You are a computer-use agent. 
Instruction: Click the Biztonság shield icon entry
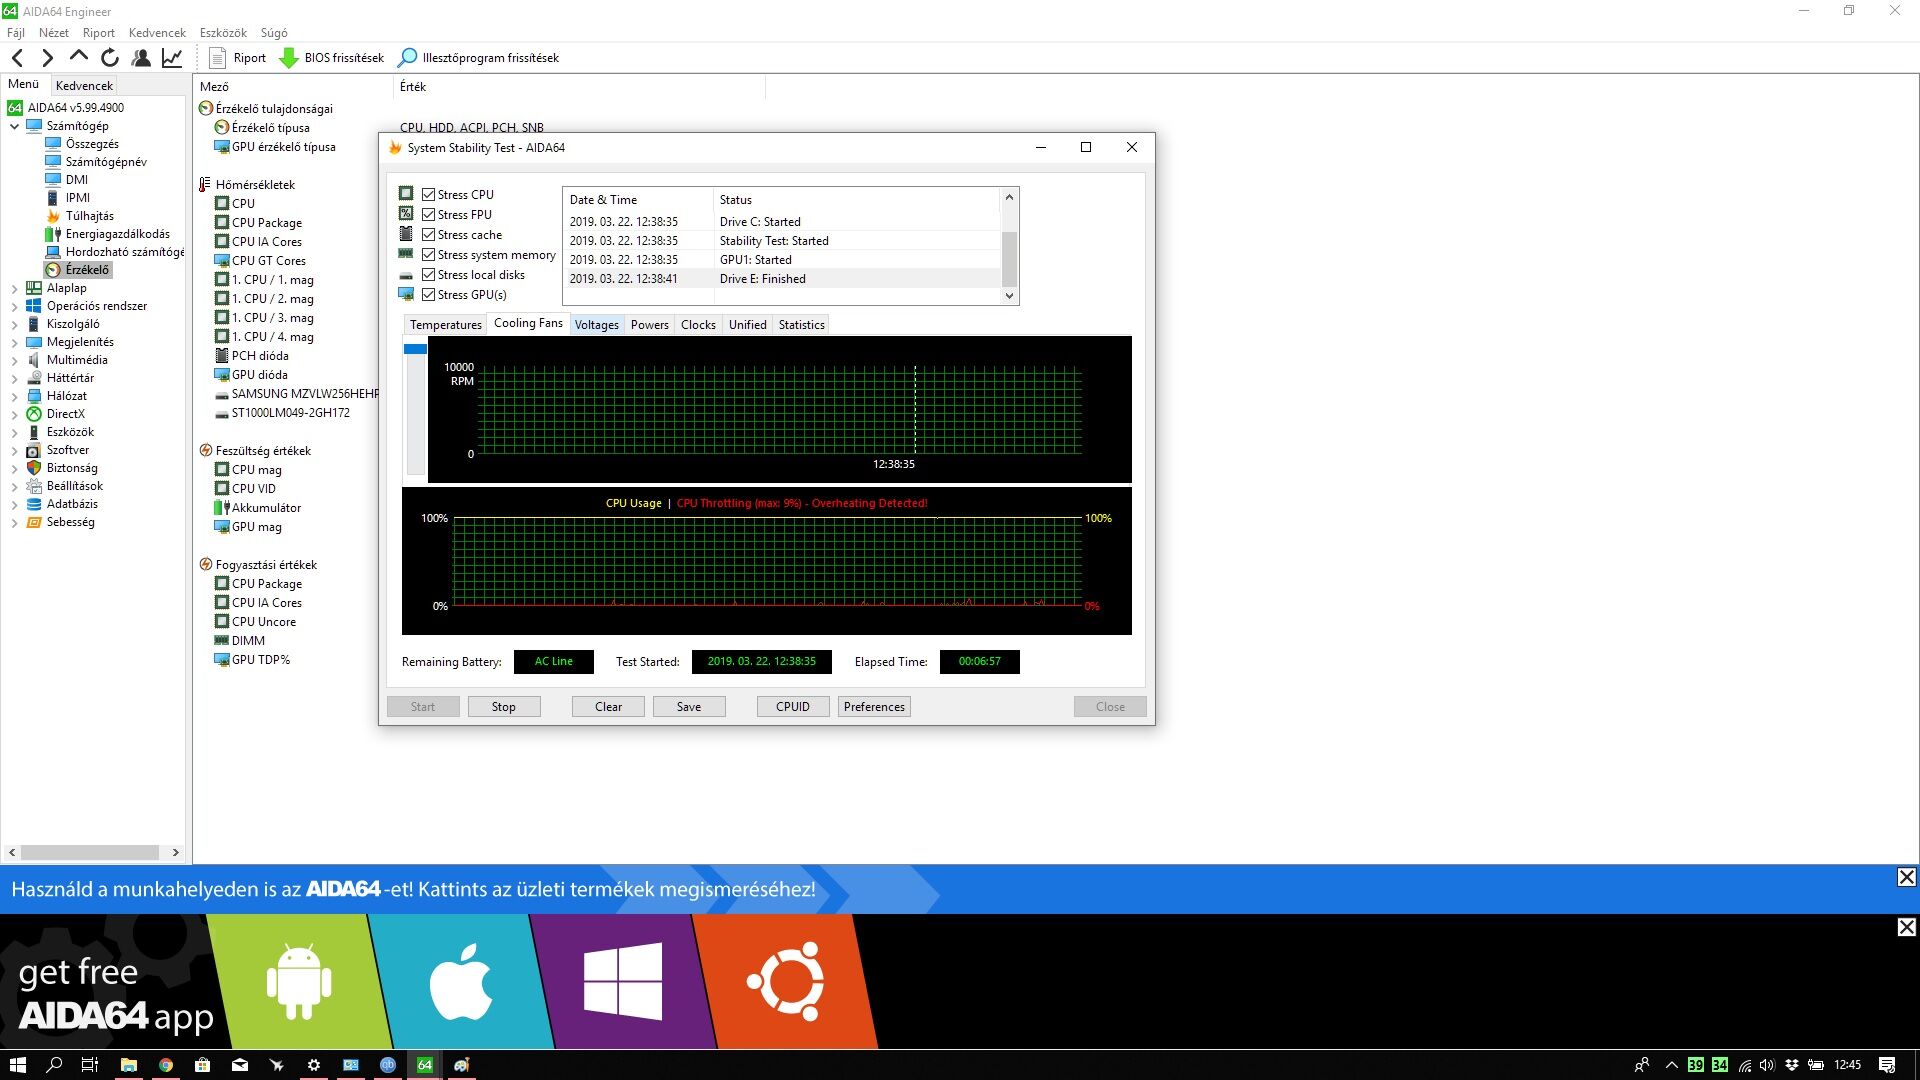pyautogui.click(x=62, y=468)
